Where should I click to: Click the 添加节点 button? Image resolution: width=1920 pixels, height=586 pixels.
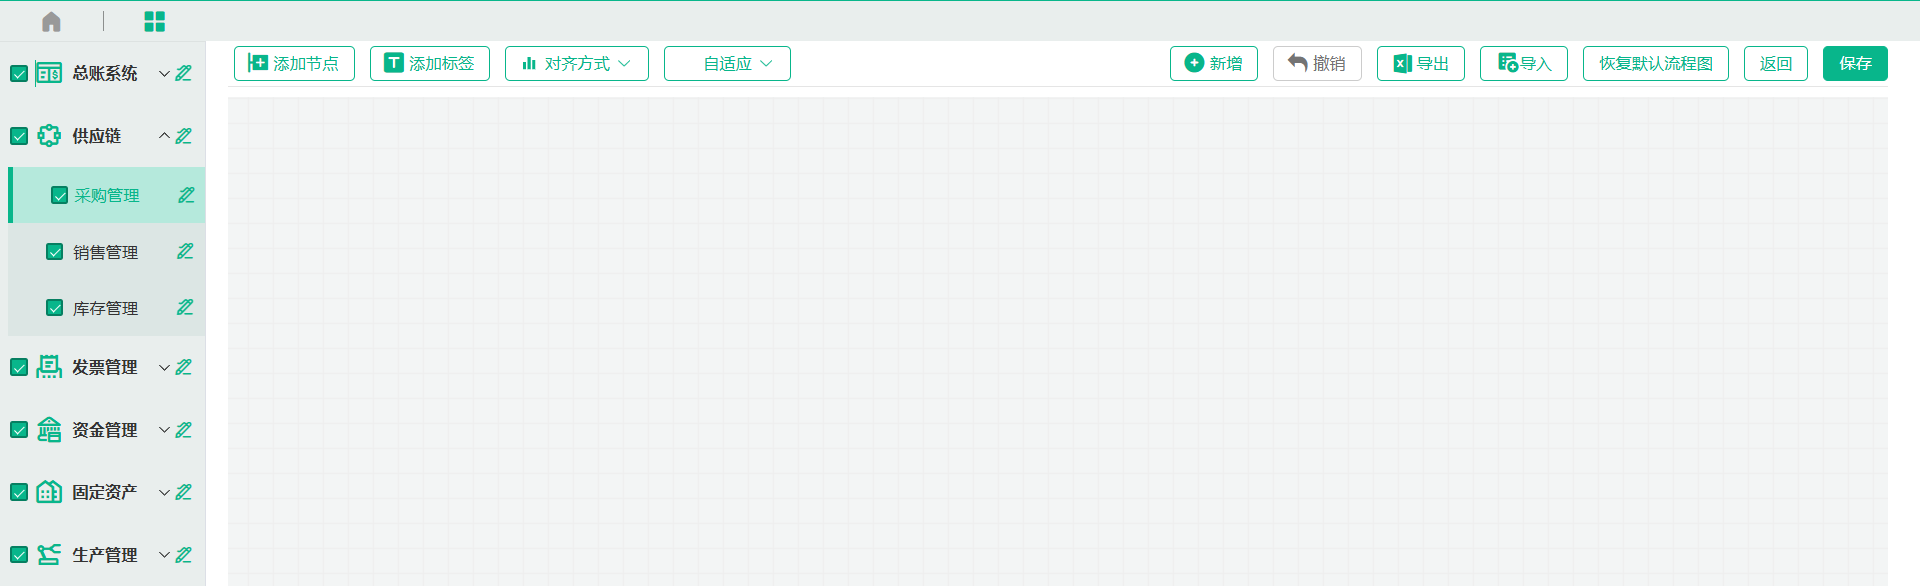click(x=294, y=63)
